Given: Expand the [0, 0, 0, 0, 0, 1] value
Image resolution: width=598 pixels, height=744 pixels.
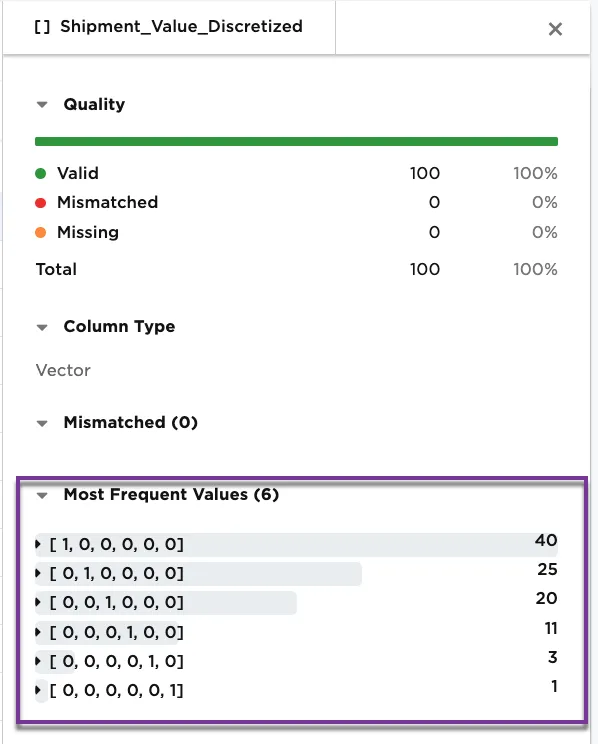Looking at the screenshot, I should point(38,690).
